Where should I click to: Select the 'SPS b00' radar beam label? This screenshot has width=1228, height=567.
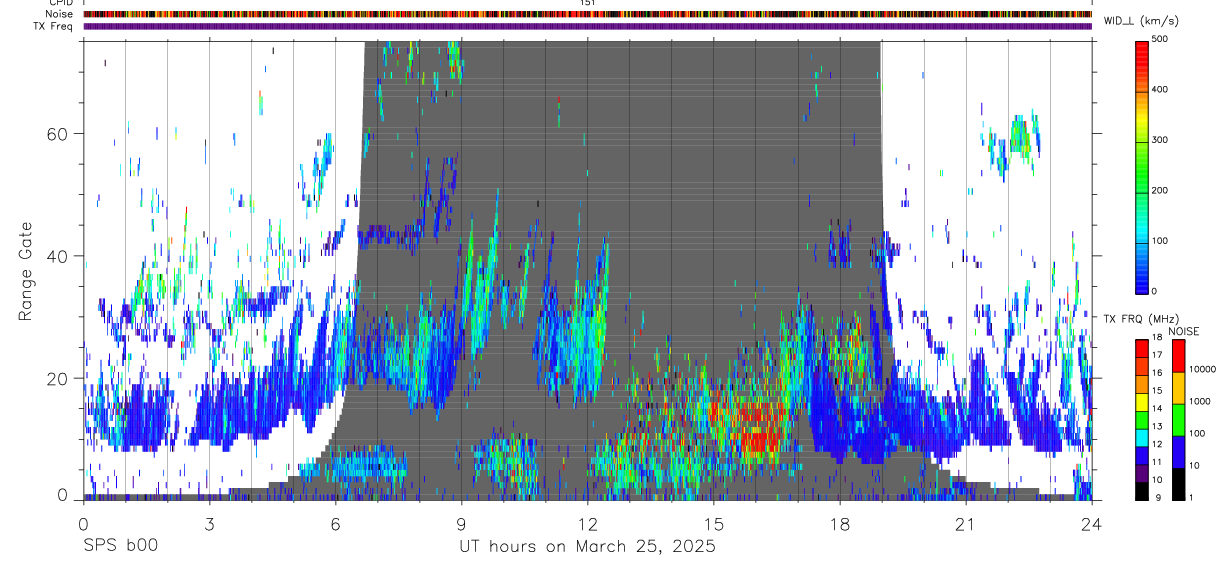(120, 547)
